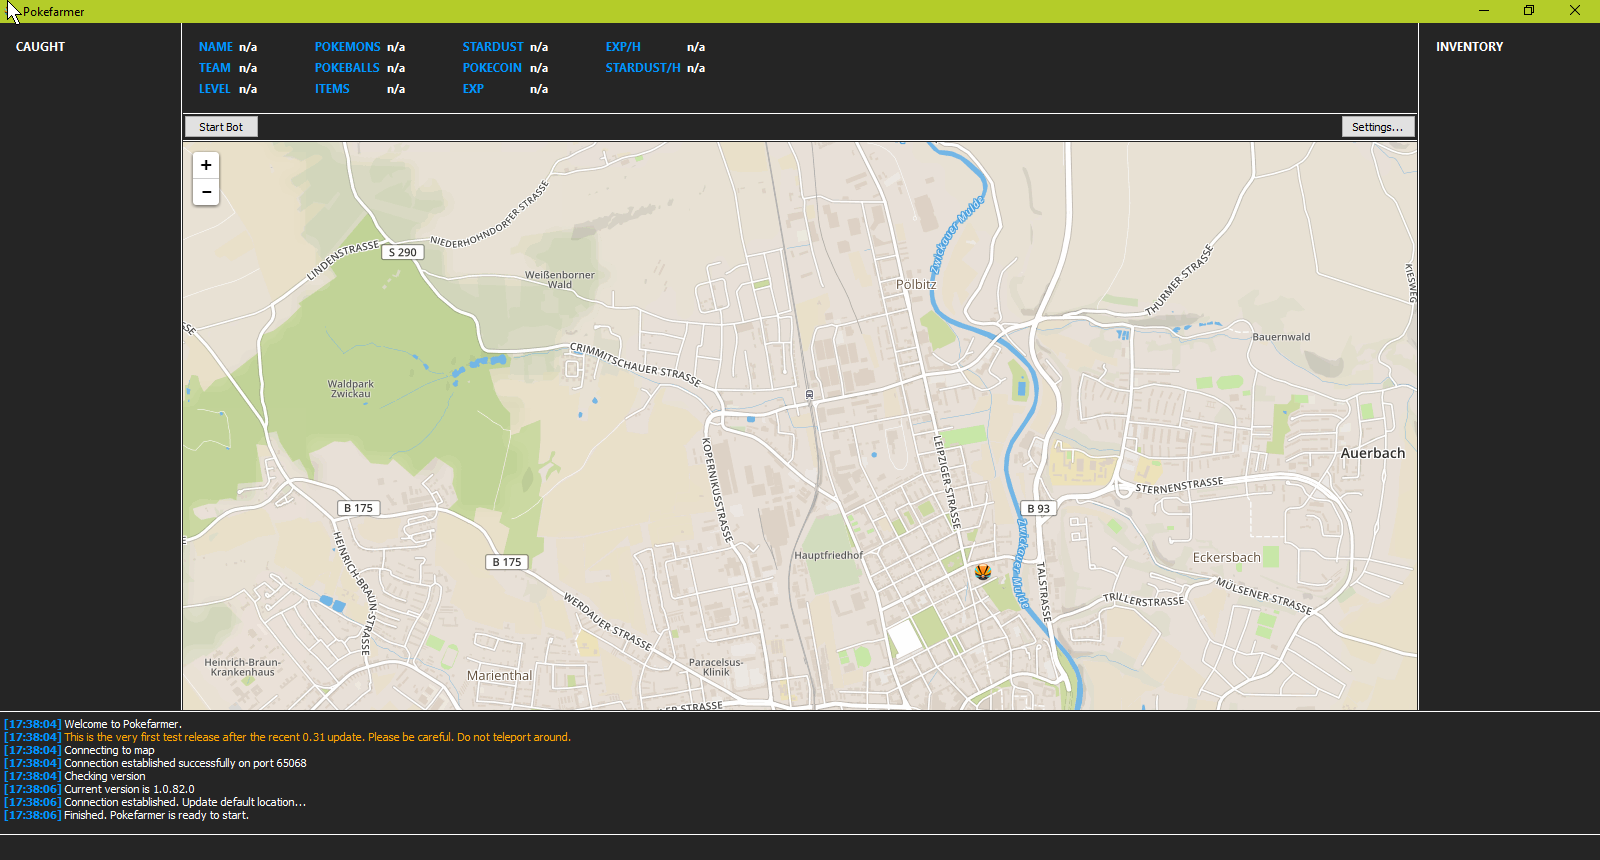Open the Settings... dialog
The width and height of the screenshot is (1600, 860).
[1377, 127]
